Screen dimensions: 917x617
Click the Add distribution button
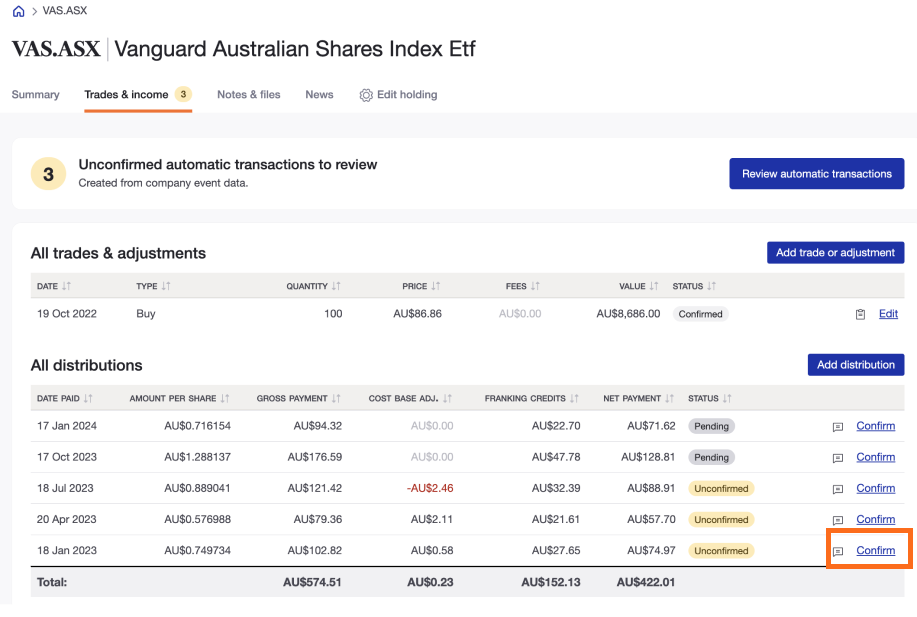click(x=856, y=365)
